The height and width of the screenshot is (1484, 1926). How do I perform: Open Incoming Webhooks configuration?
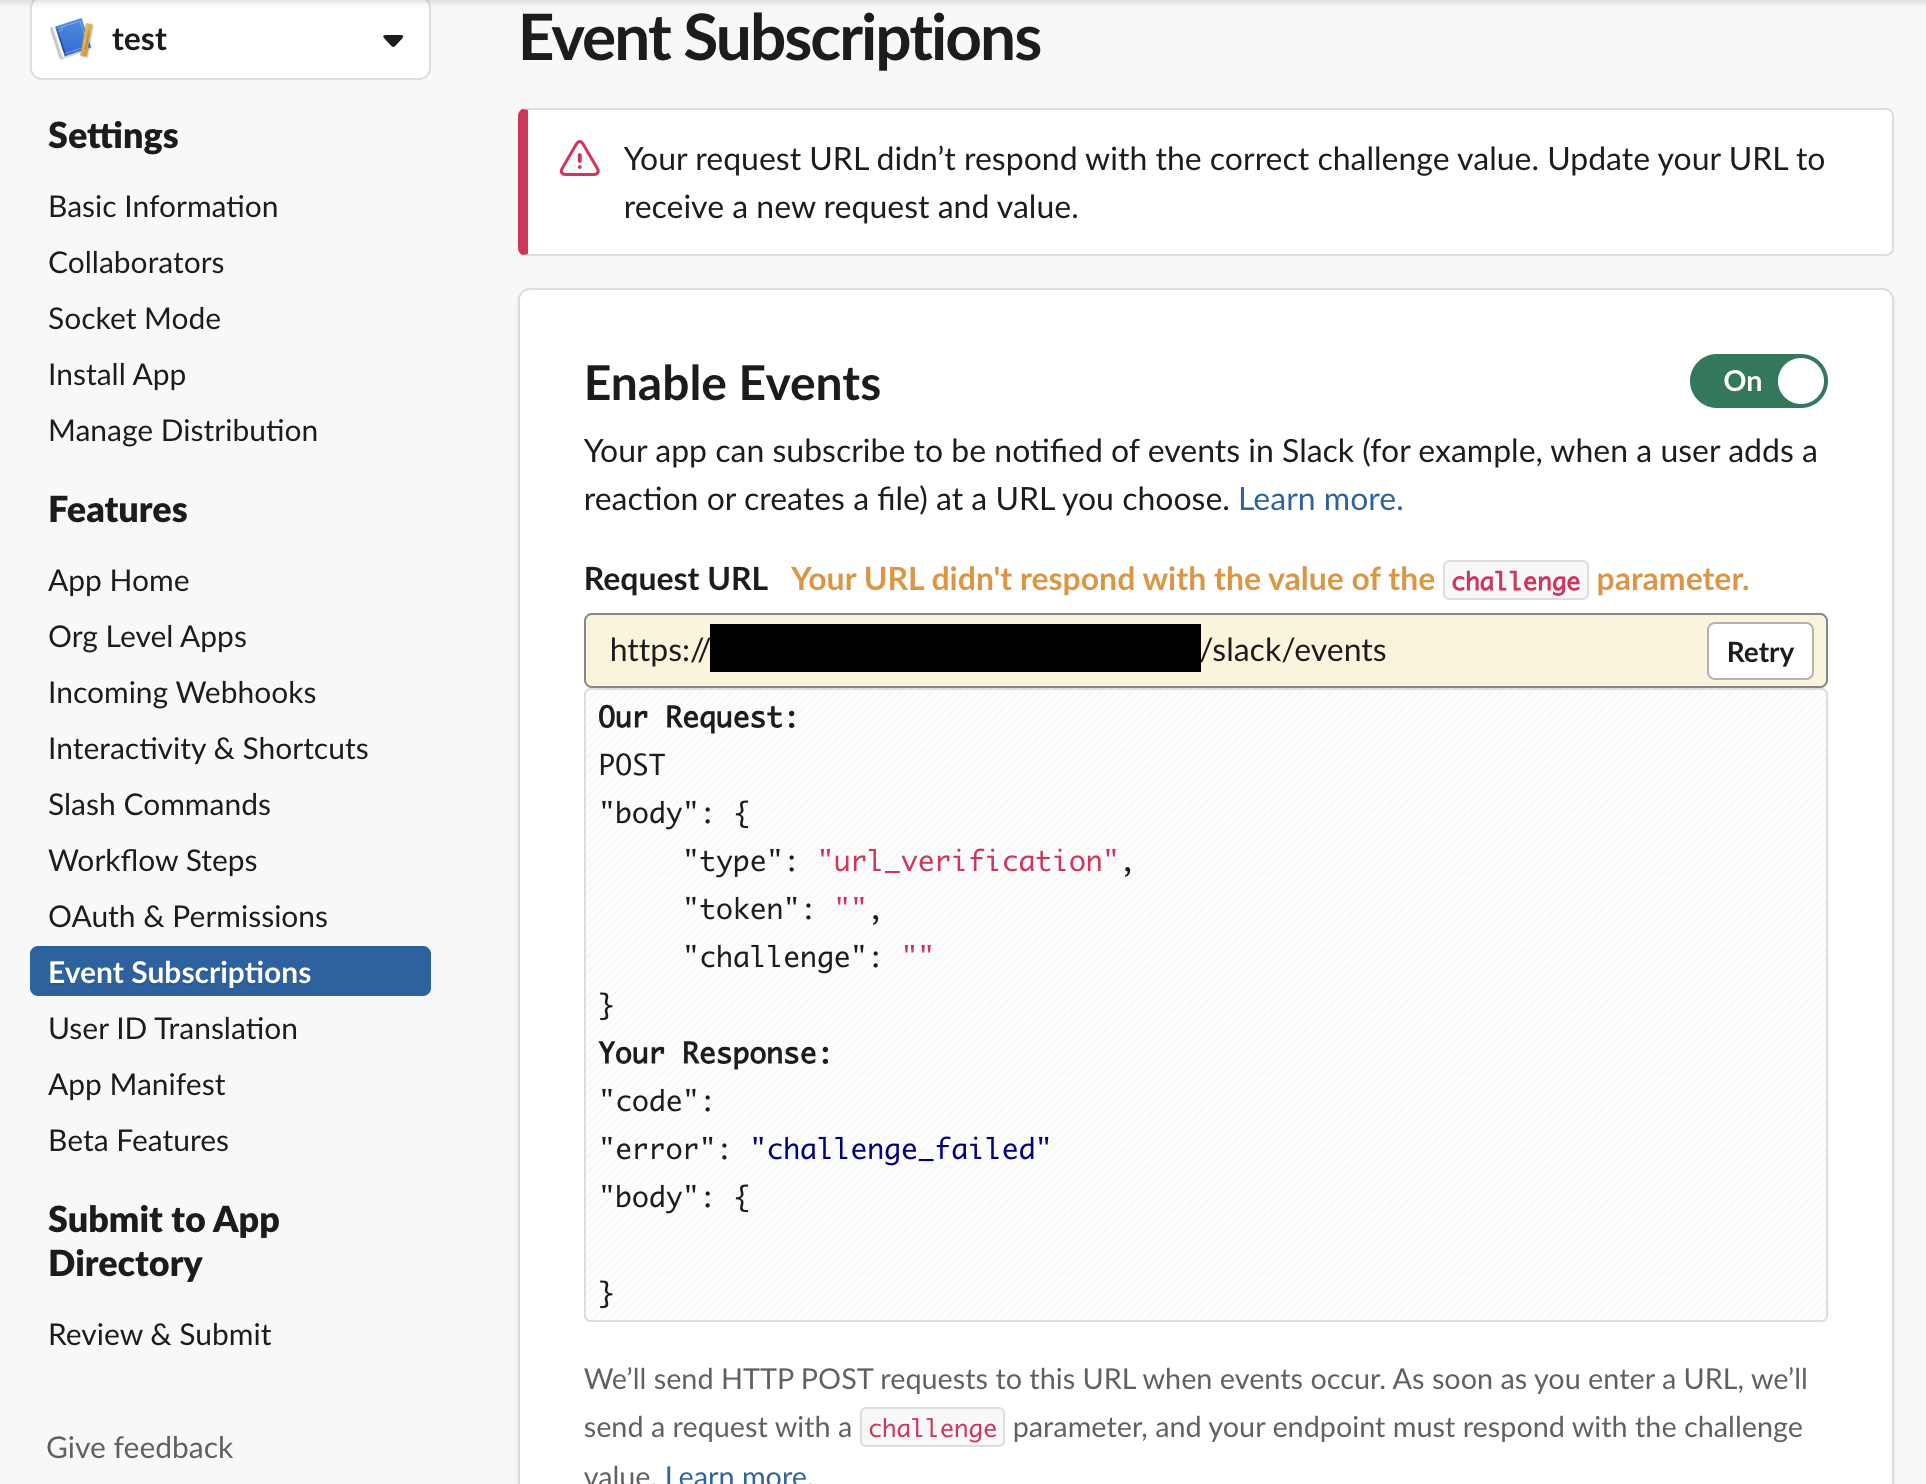coord(181,691)
